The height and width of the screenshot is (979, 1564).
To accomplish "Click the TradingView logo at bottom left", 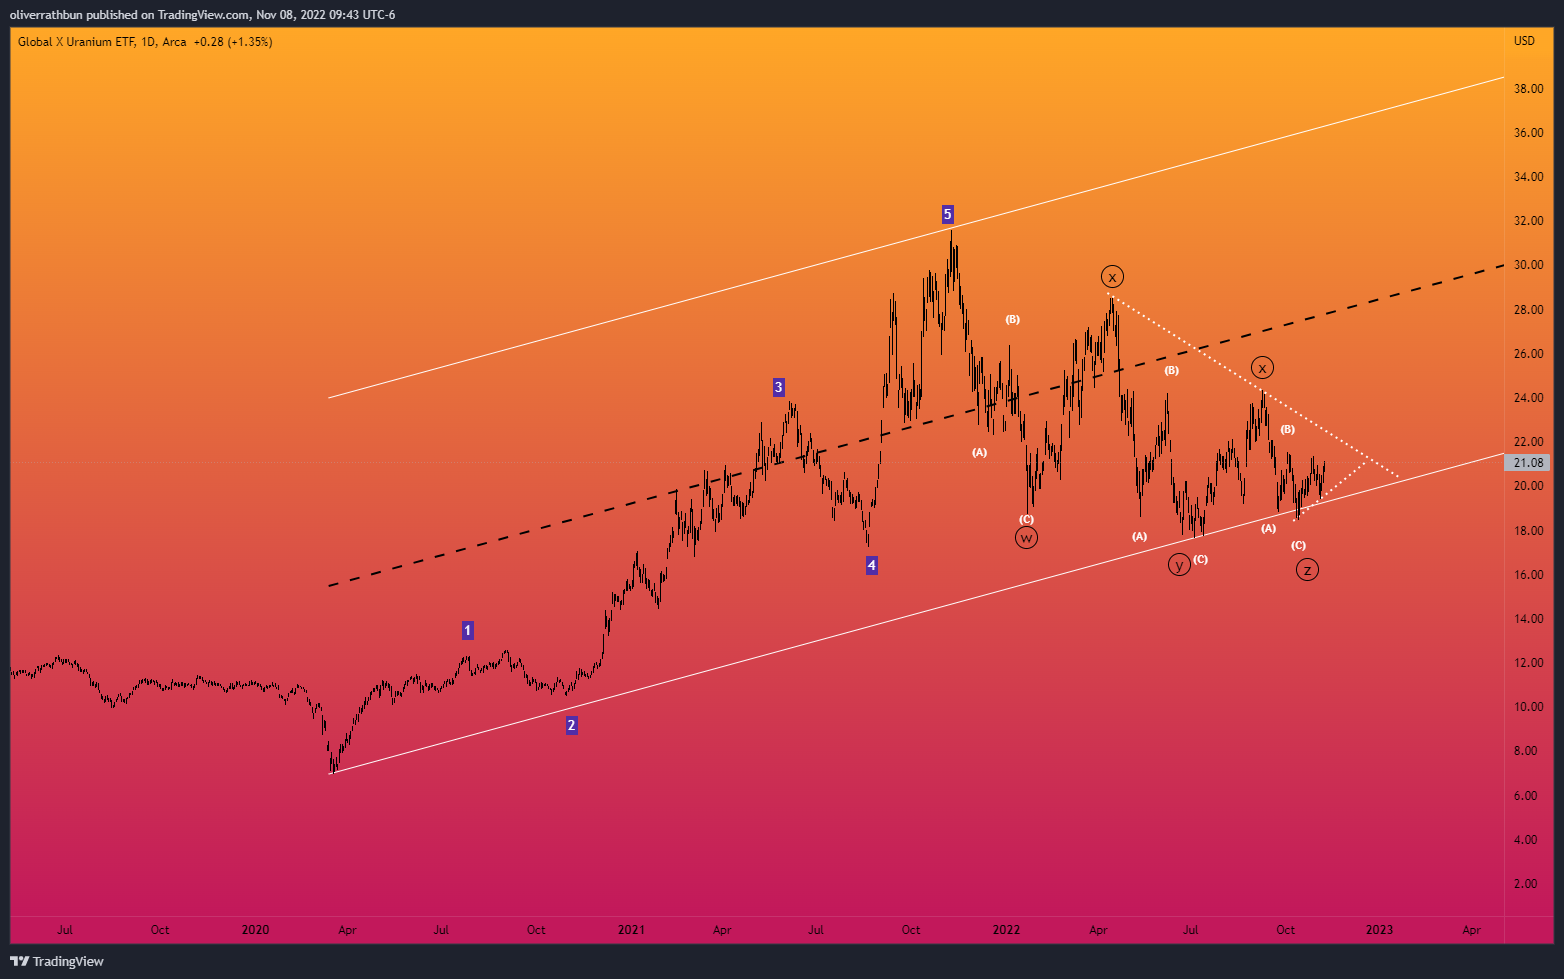I will coord(57,961).
